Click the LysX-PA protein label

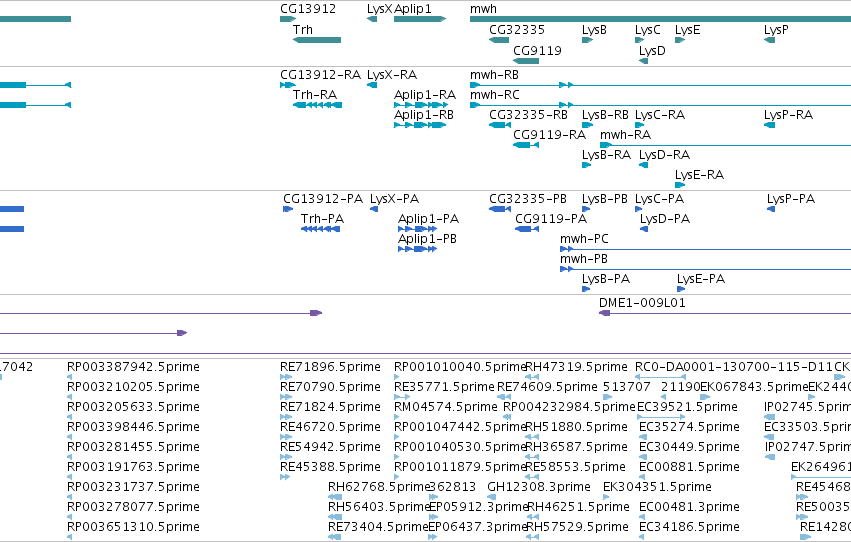(x=395, y=199)
